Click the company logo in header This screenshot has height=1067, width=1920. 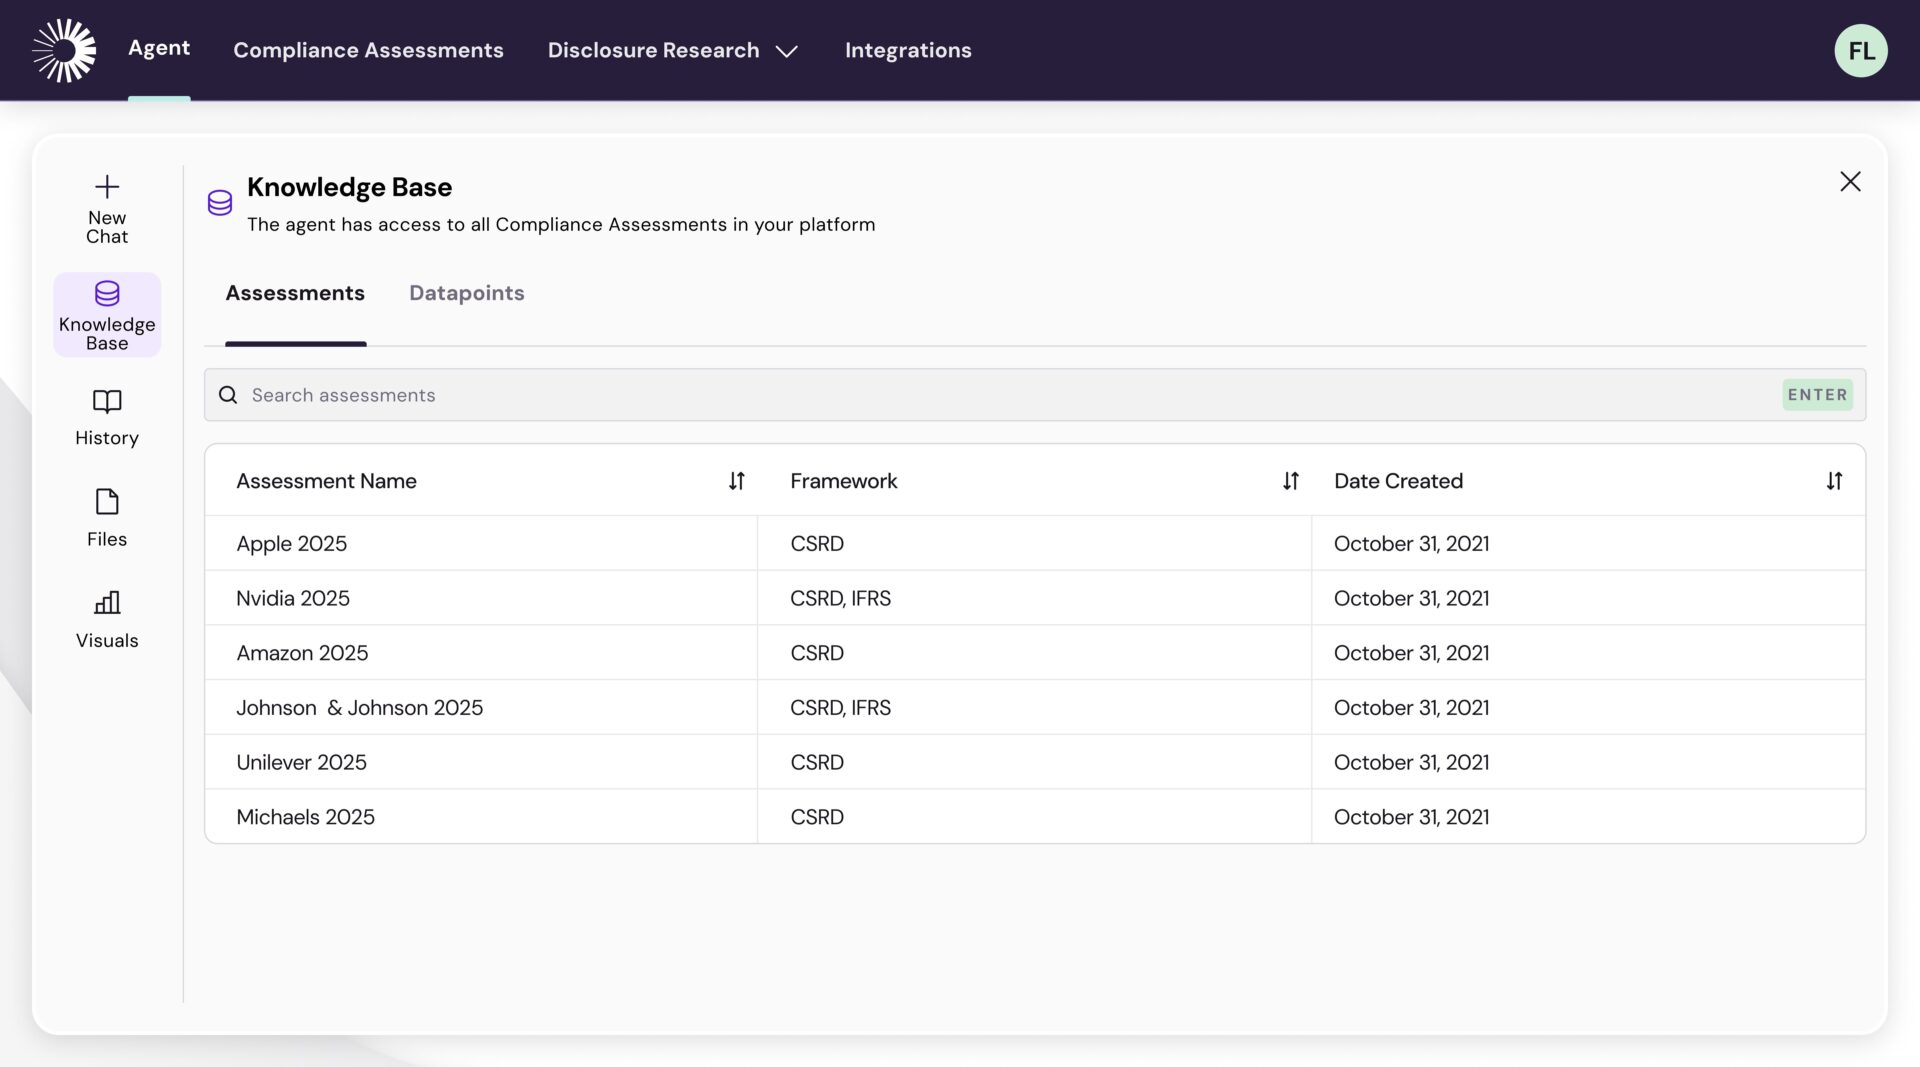click(64, 50)
